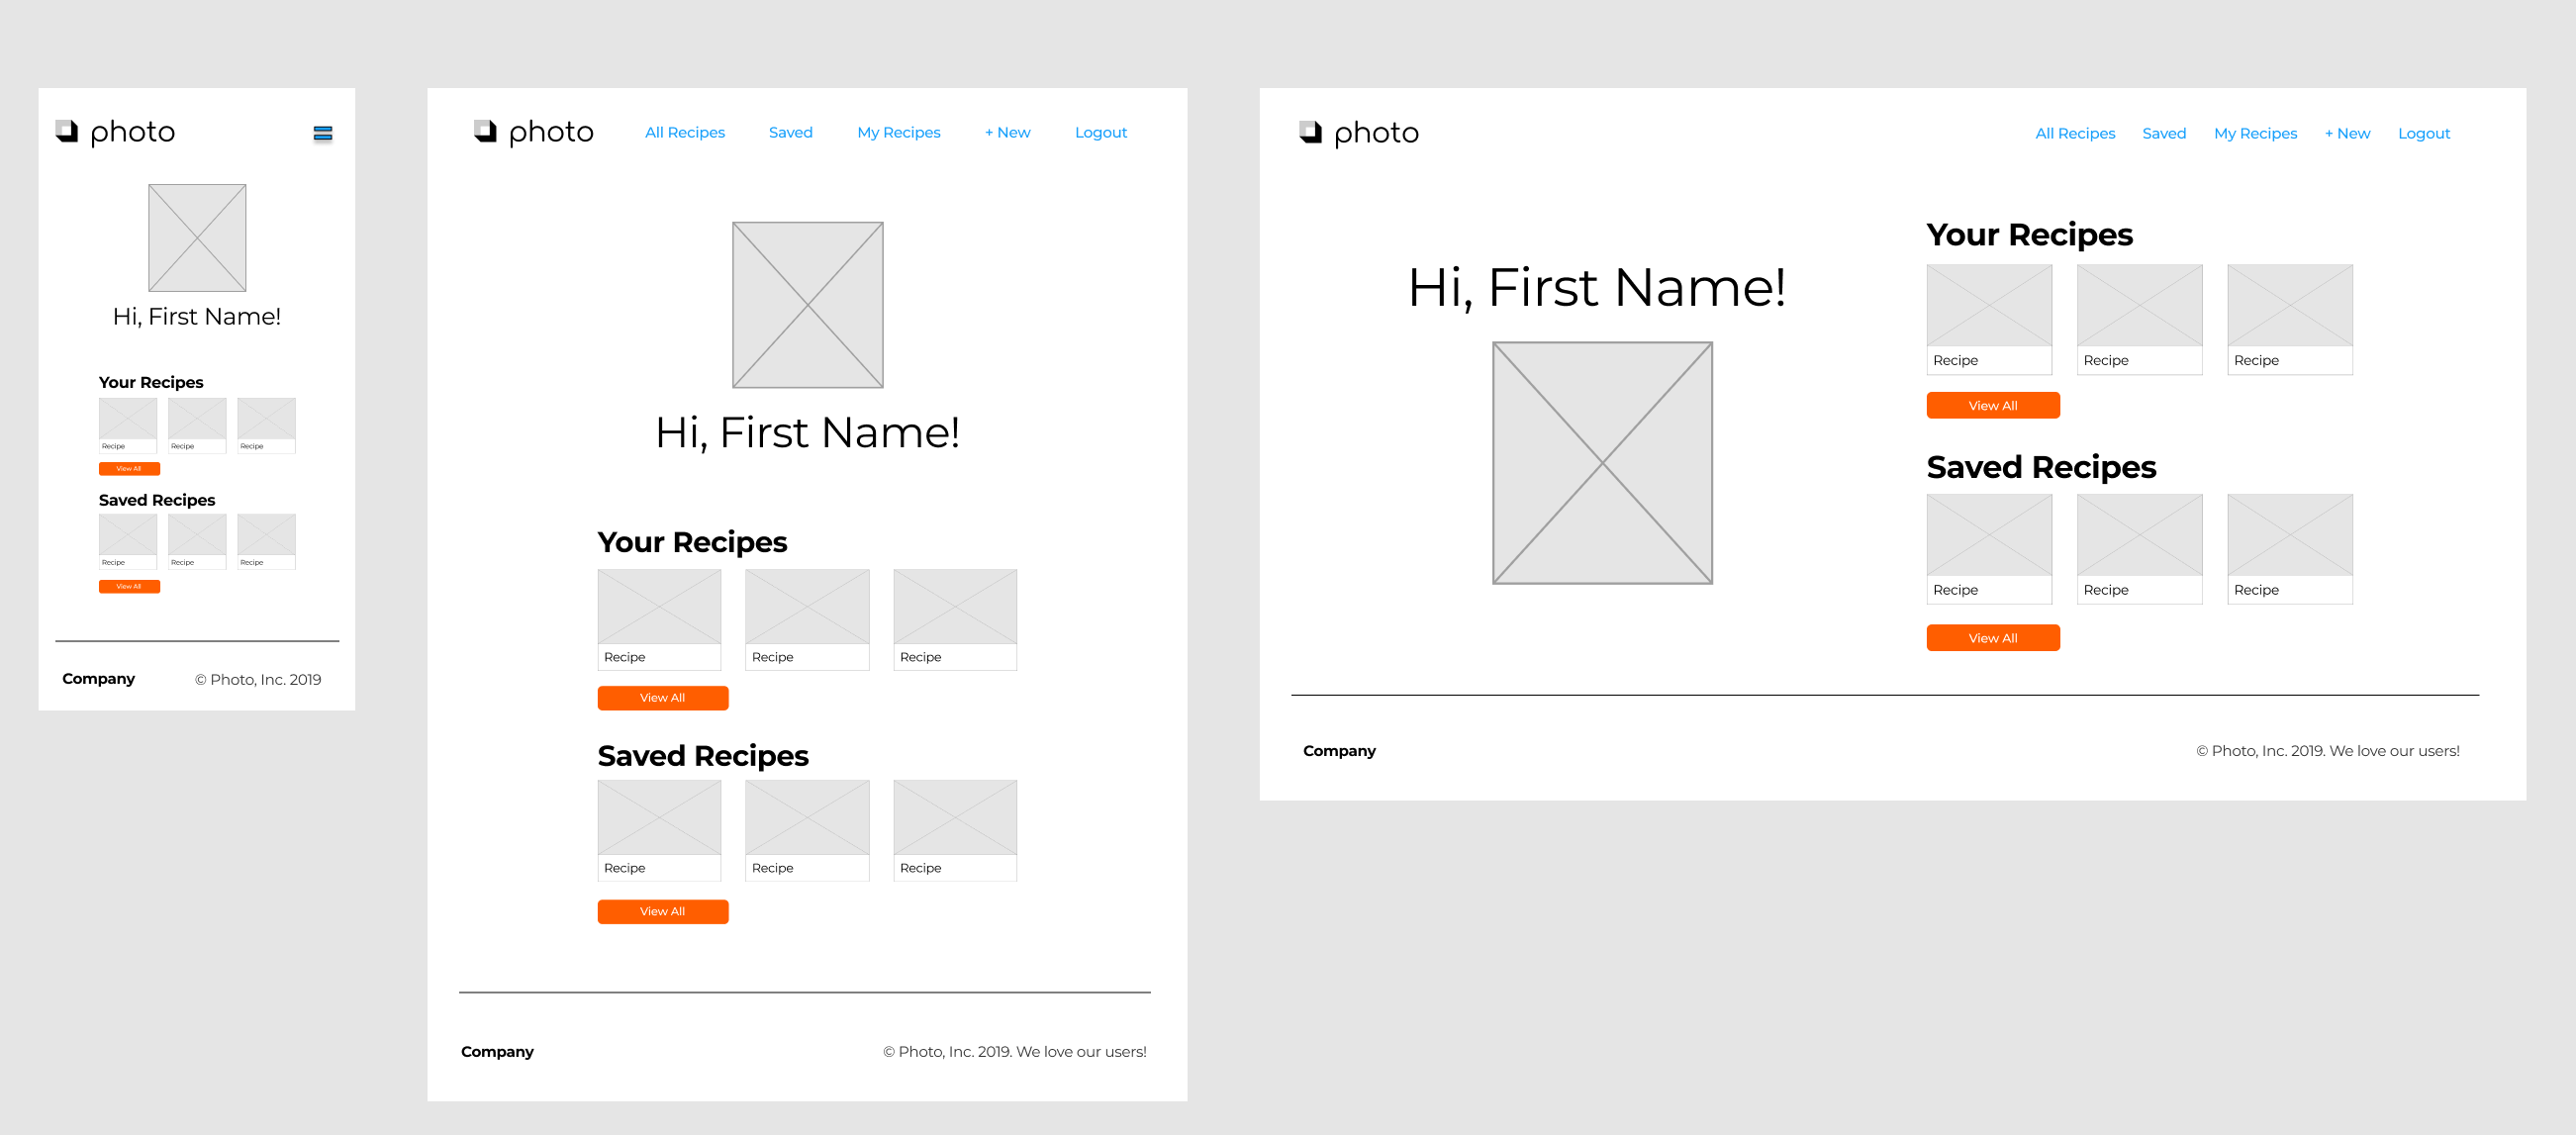Image resolution: width=2576 pixels, height=1135 pixels.
Task: Select 'Your Recipes' heading in mobile mockup
Action: (151, 383)
